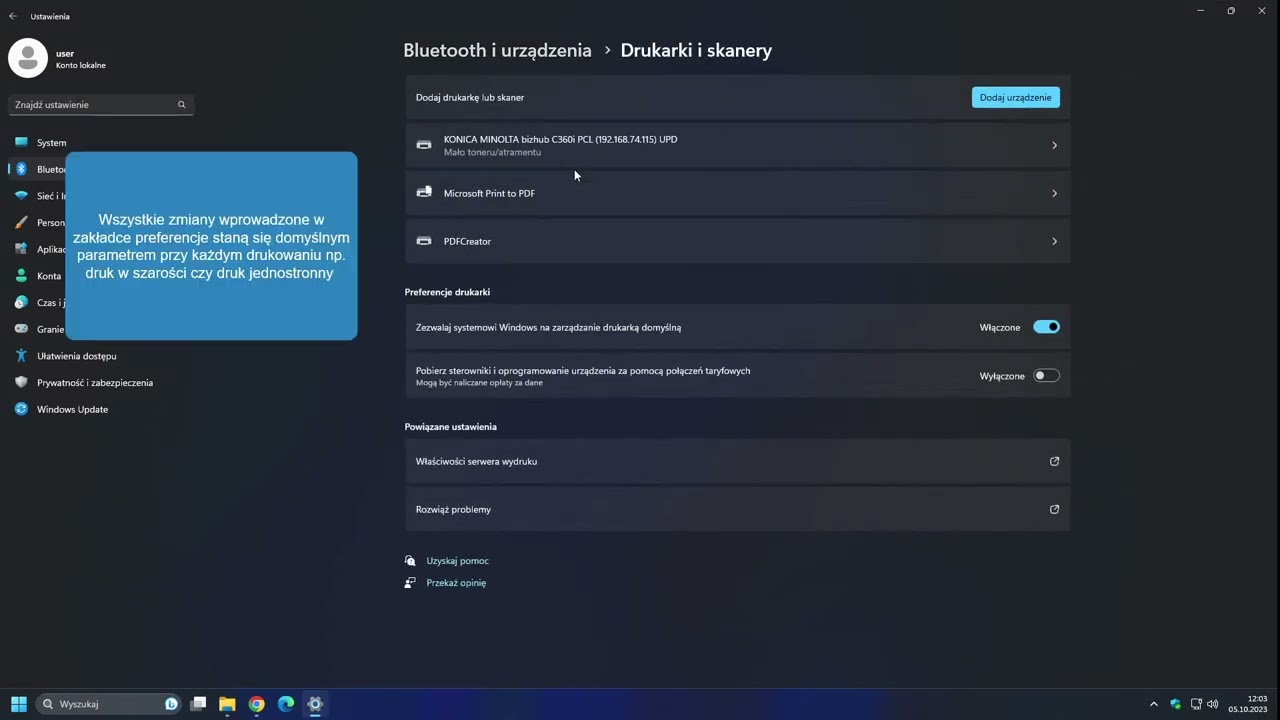Screen dimensions: 1280x720
Task: Expand KONICA MINOLTA bizhub C360i chevron
Action: [1054, 145]
